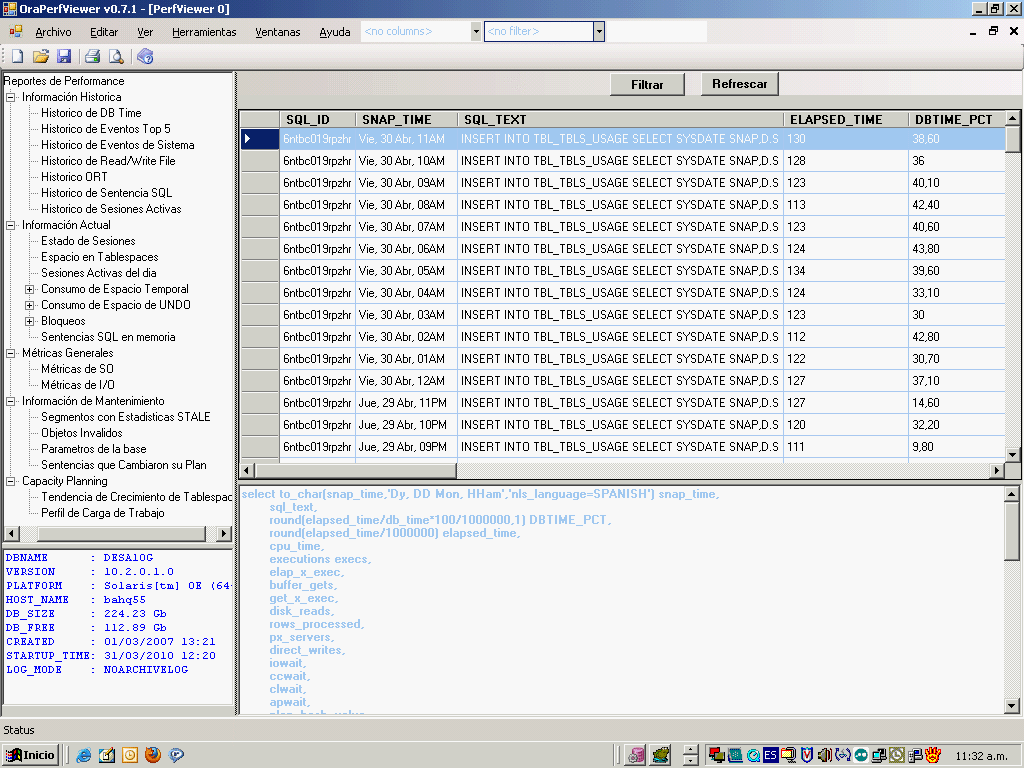The width and height of the screenshot is (1024, 768).
Task: Open Print Preview from the toolbar
Action: click(116, 56)
